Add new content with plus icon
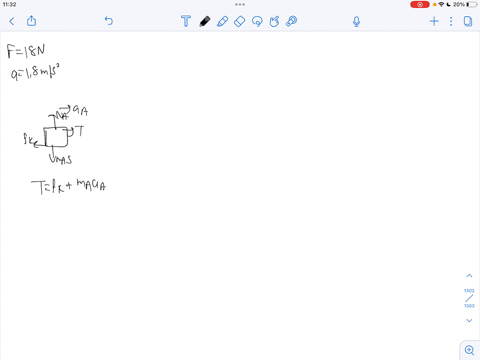Viewport: 480px width, 360px height. 434,22
